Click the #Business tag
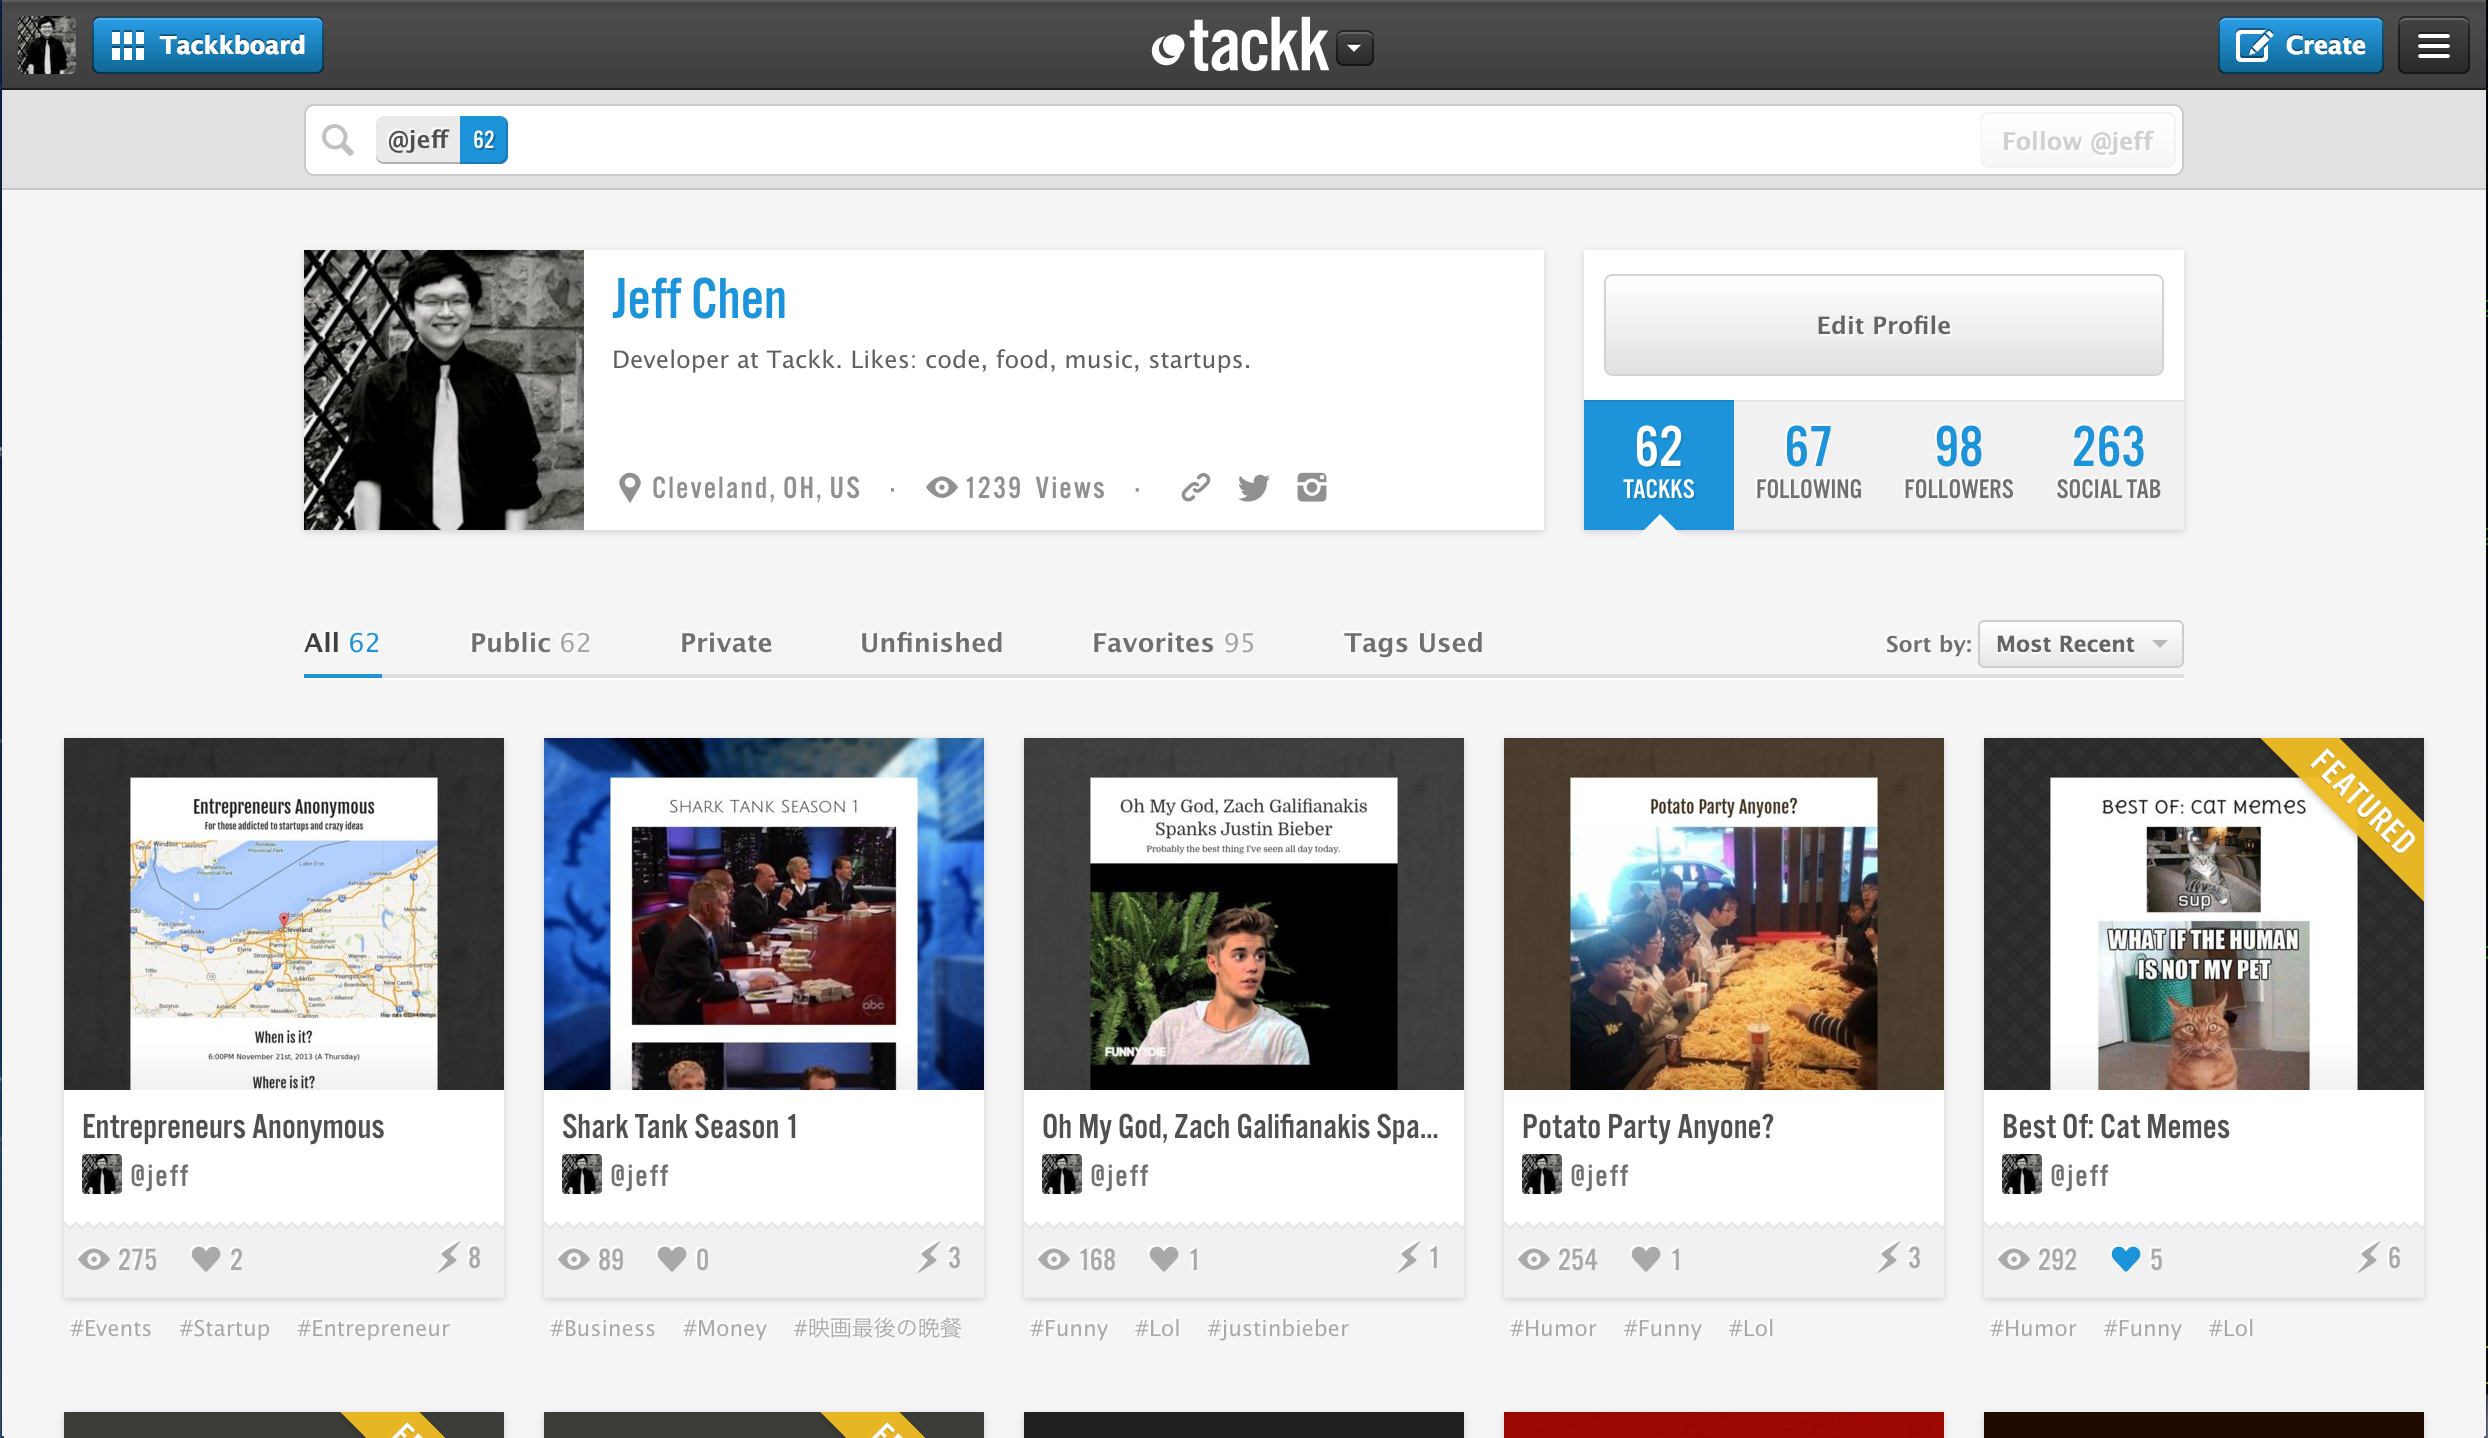2488x1438 pixels. tap(603, 1328)
